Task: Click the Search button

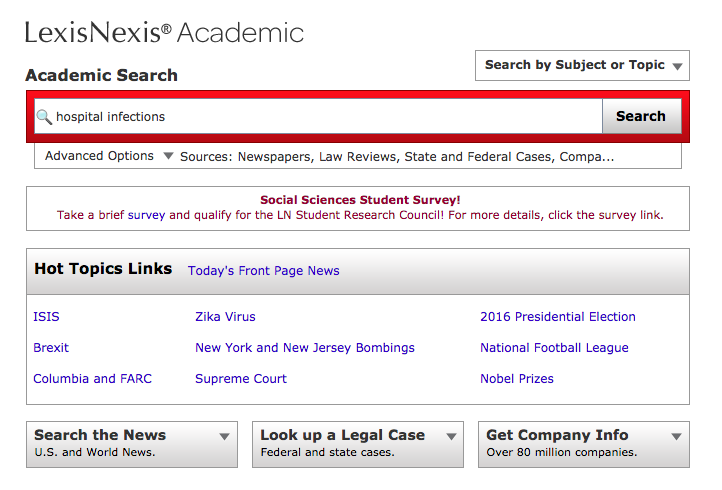Action: (x=641, y=116)
